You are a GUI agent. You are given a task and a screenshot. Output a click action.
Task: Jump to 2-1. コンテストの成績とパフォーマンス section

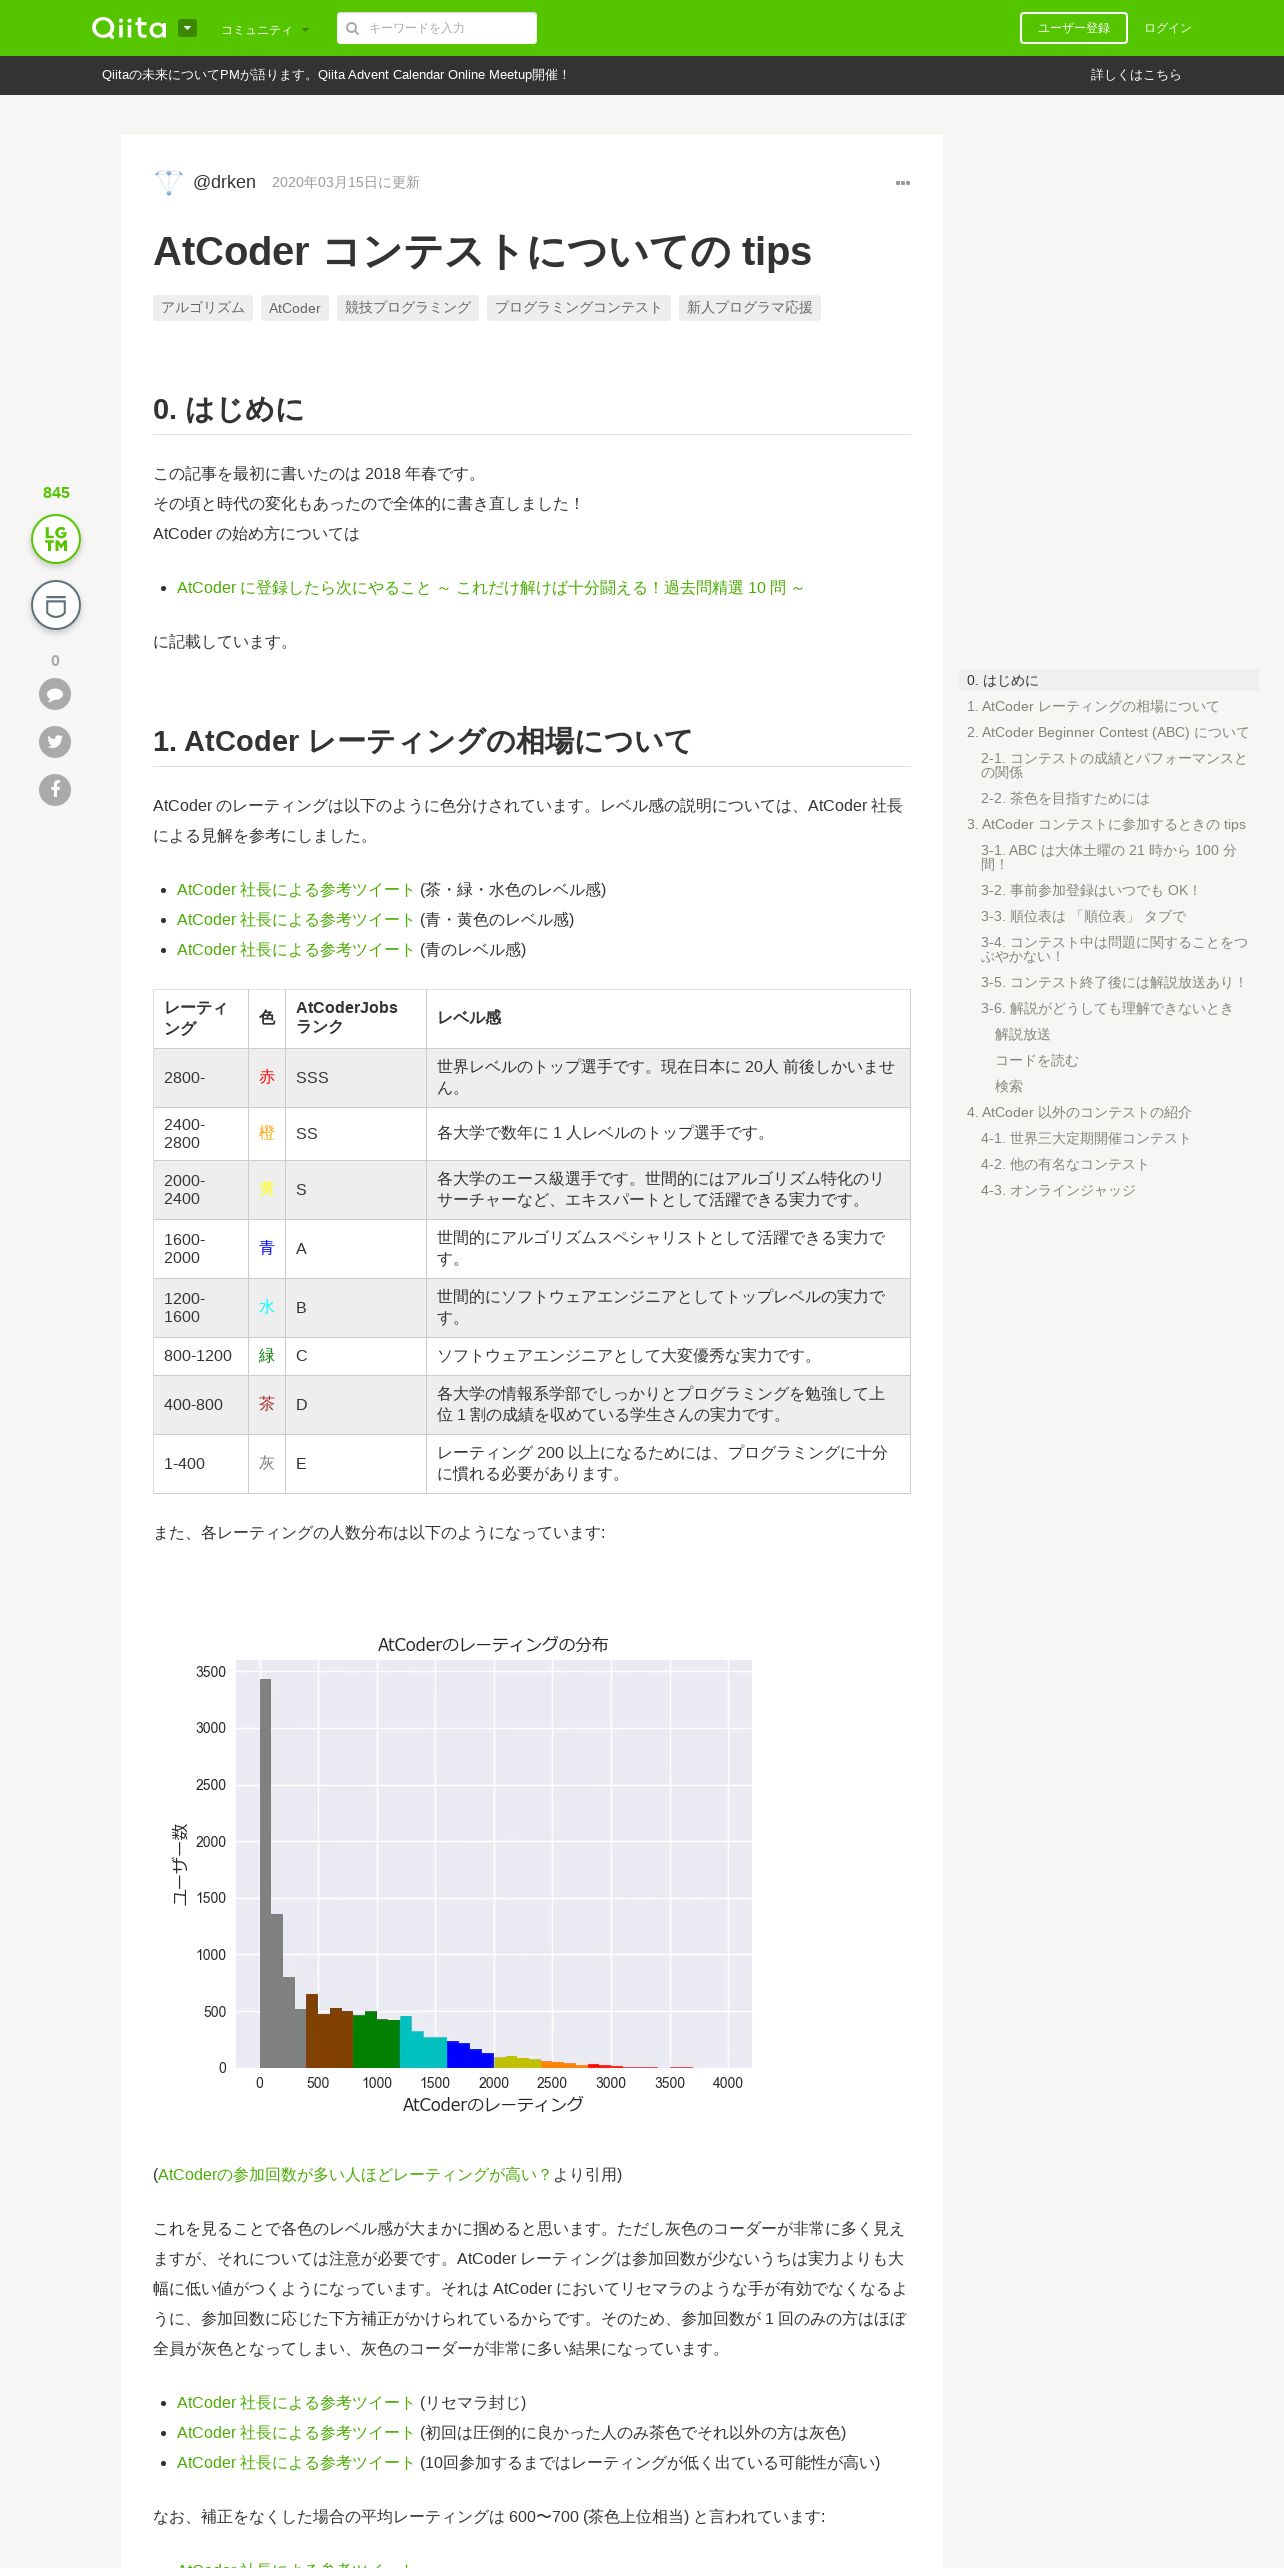coord(1114,765)
